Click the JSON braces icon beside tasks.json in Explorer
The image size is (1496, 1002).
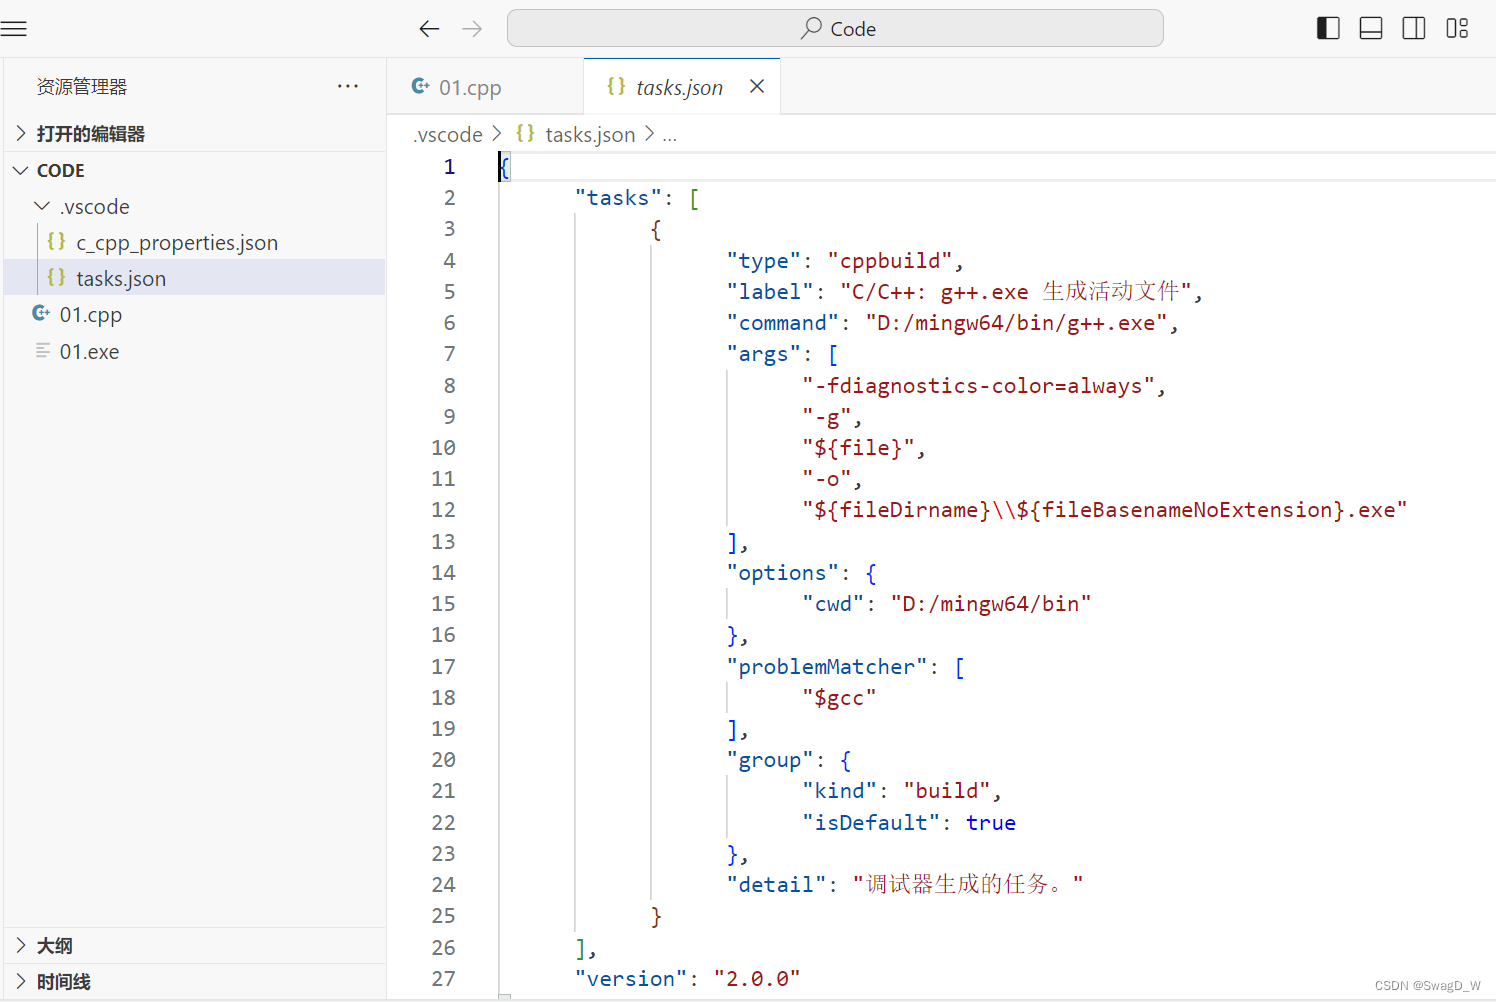(57, 278)
